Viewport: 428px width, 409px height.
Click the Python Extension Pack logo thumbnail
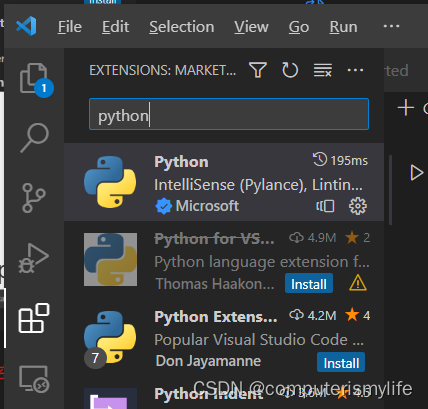(x=110, y=337)
